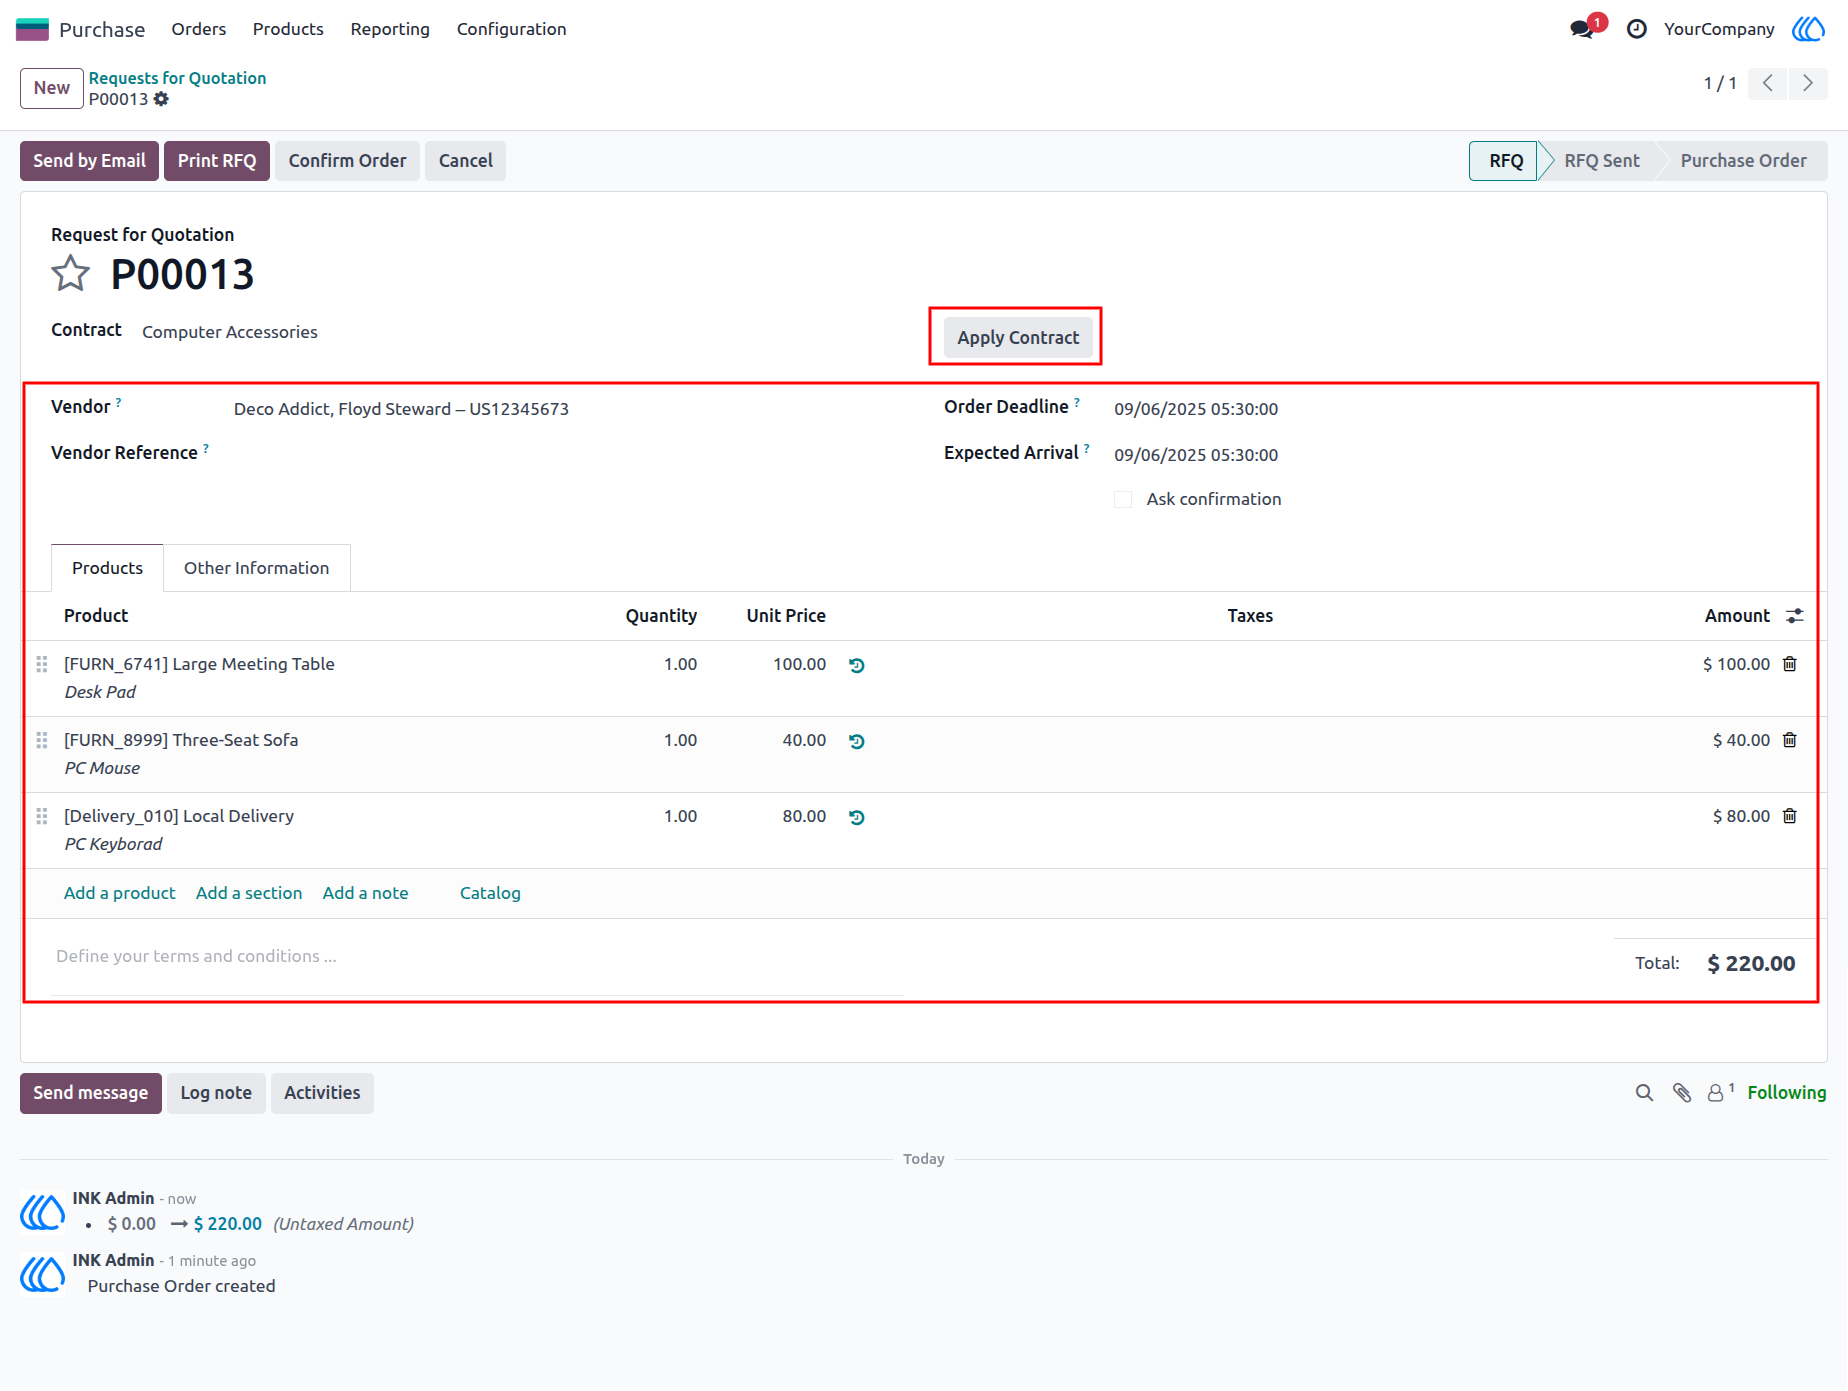Go to the previous record arrow

(x=1768, y=83)
